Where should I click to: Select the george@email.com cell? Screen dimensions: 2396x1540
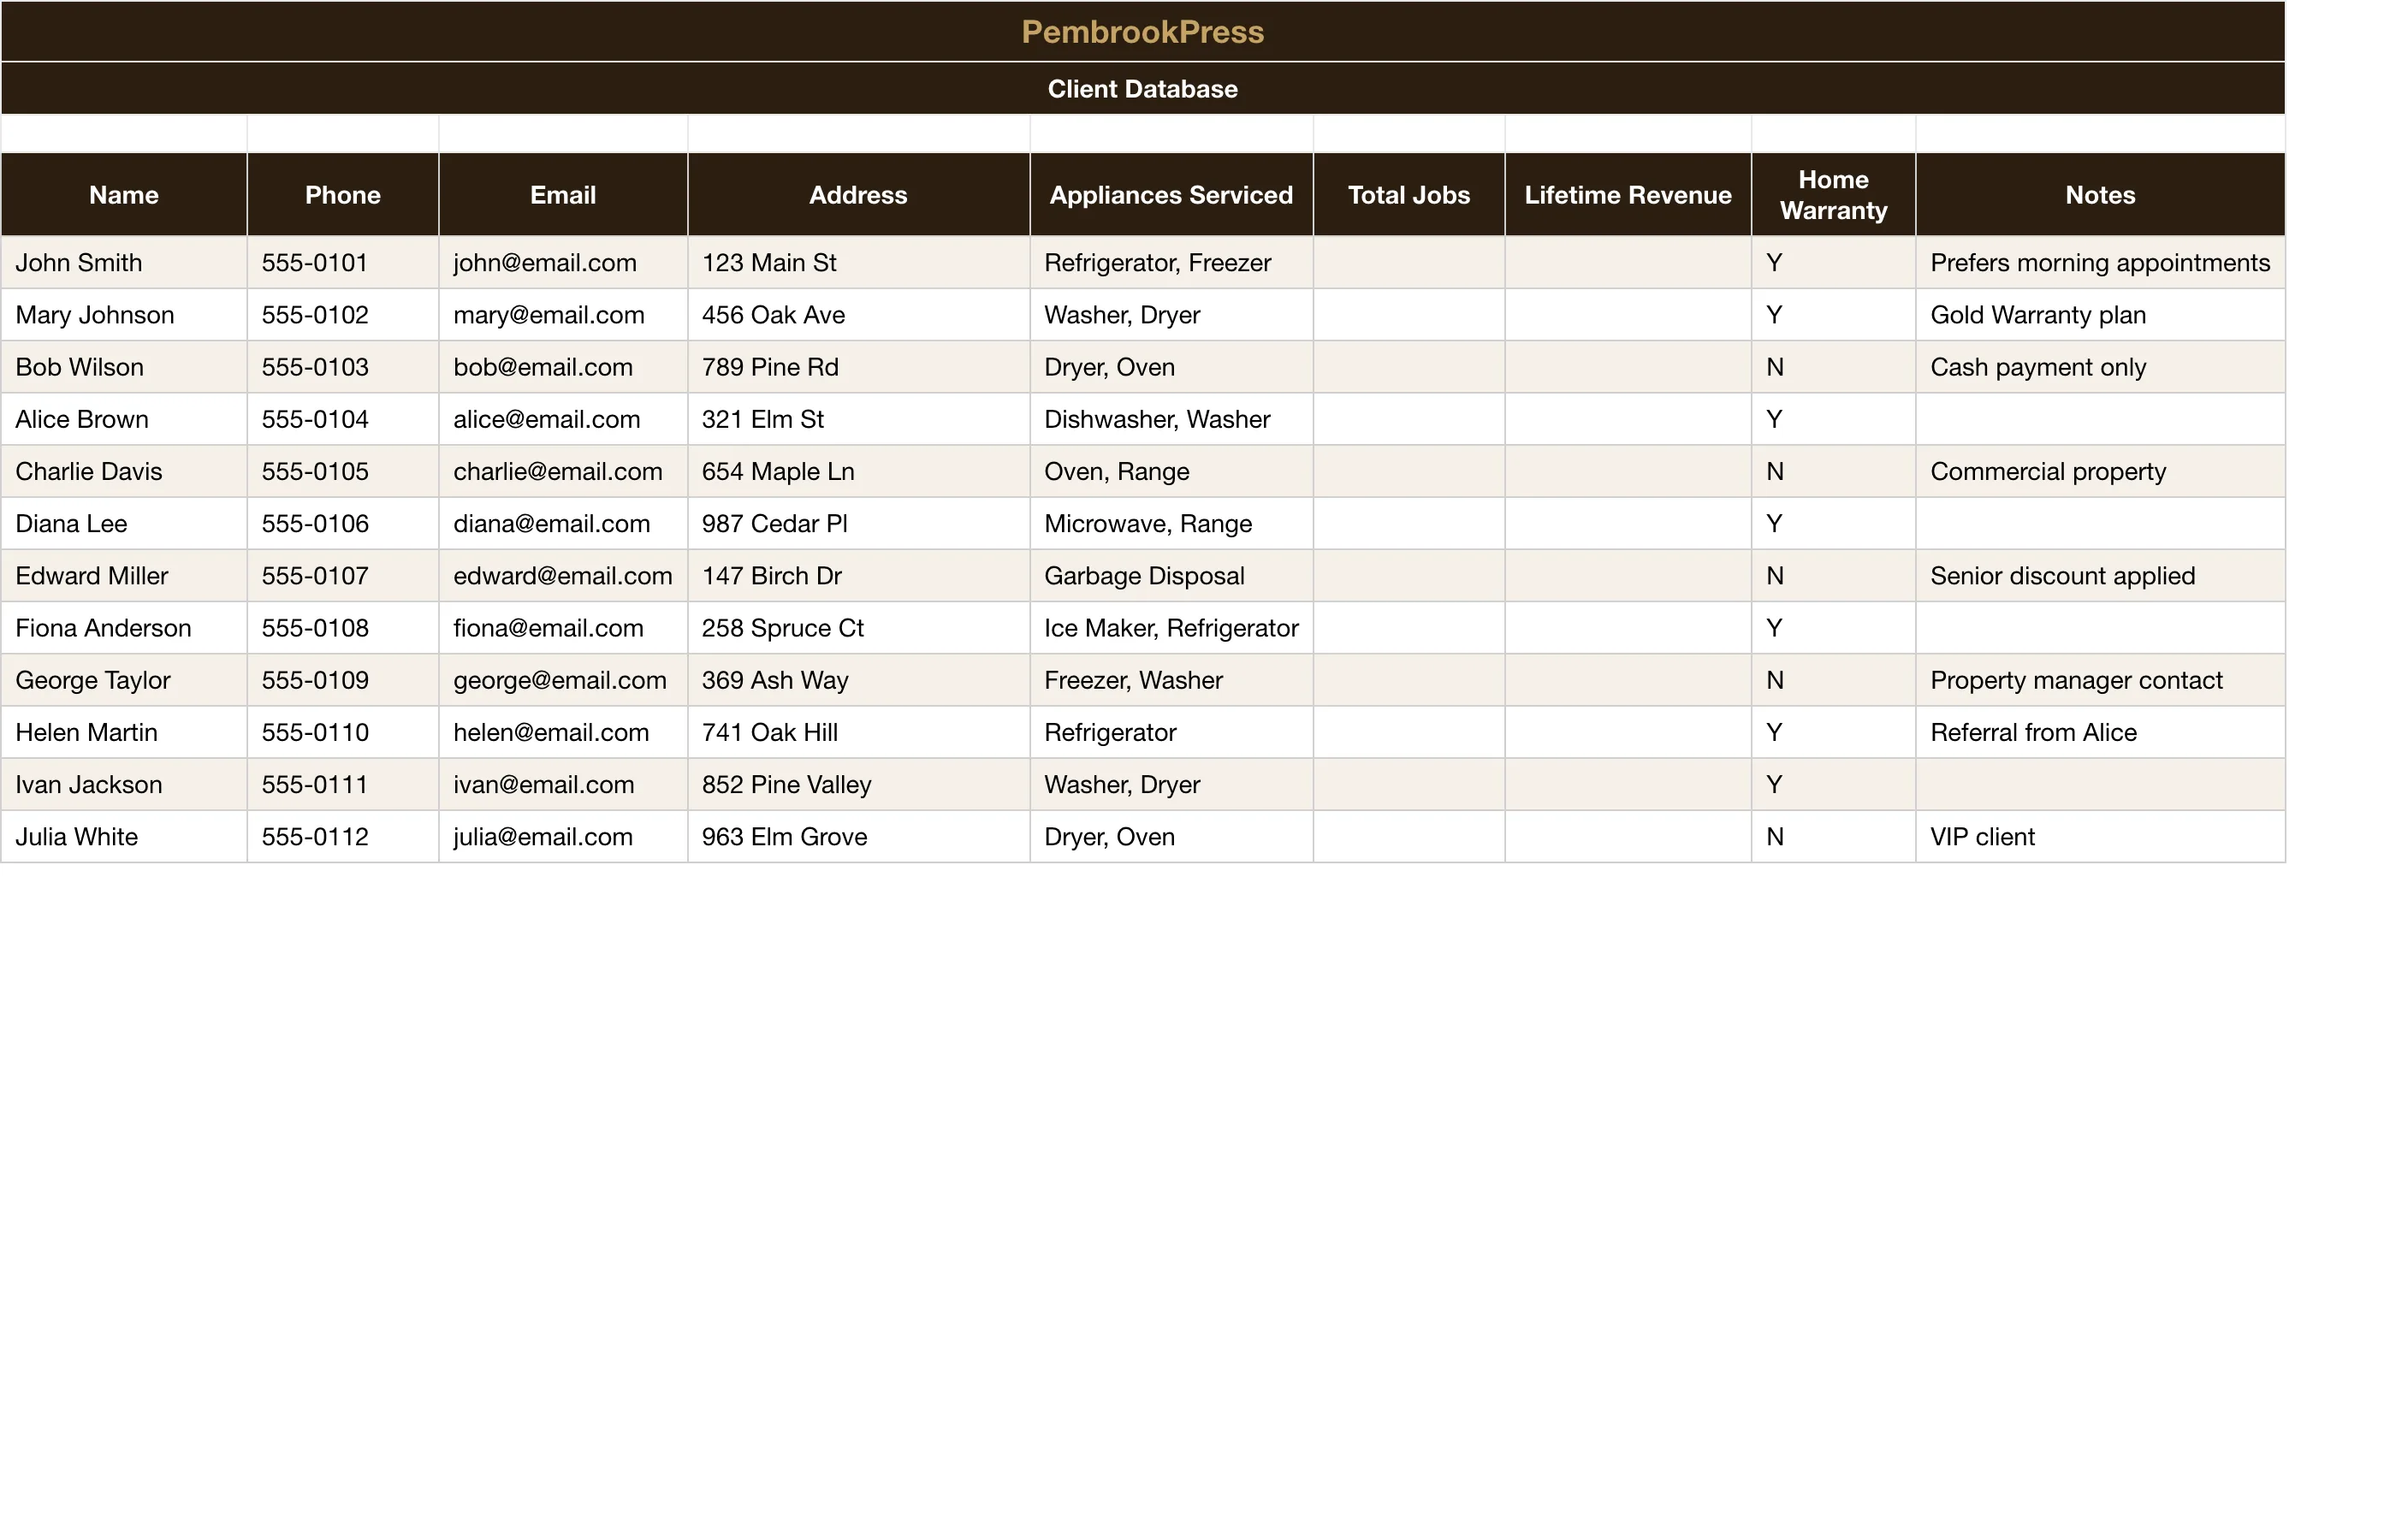point(563,680)
